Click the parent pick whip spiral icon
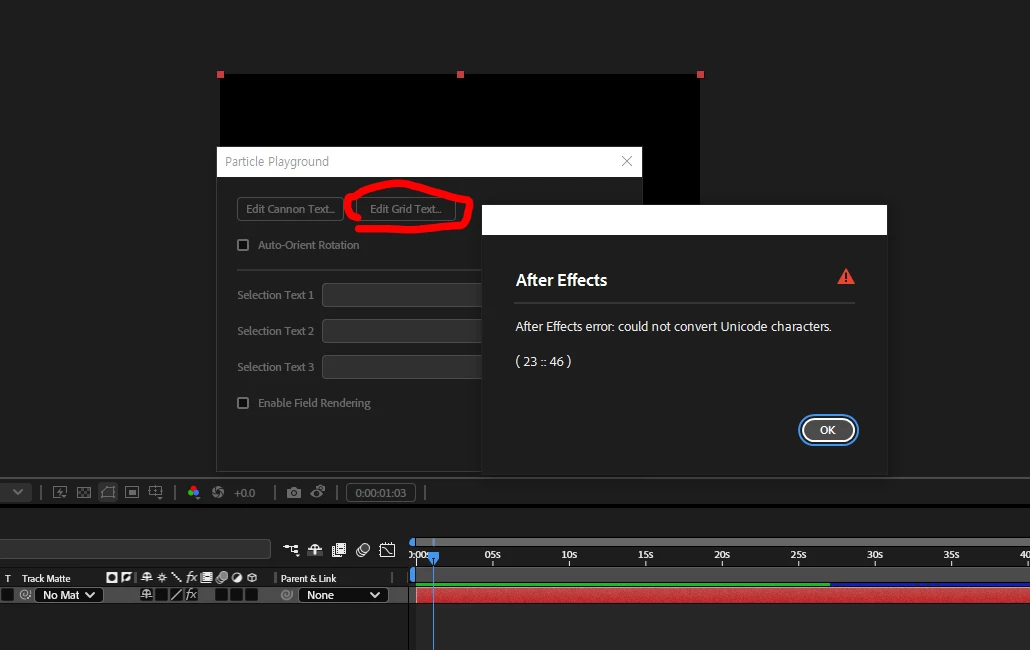The image size is (1030, 650). point(286,595)
